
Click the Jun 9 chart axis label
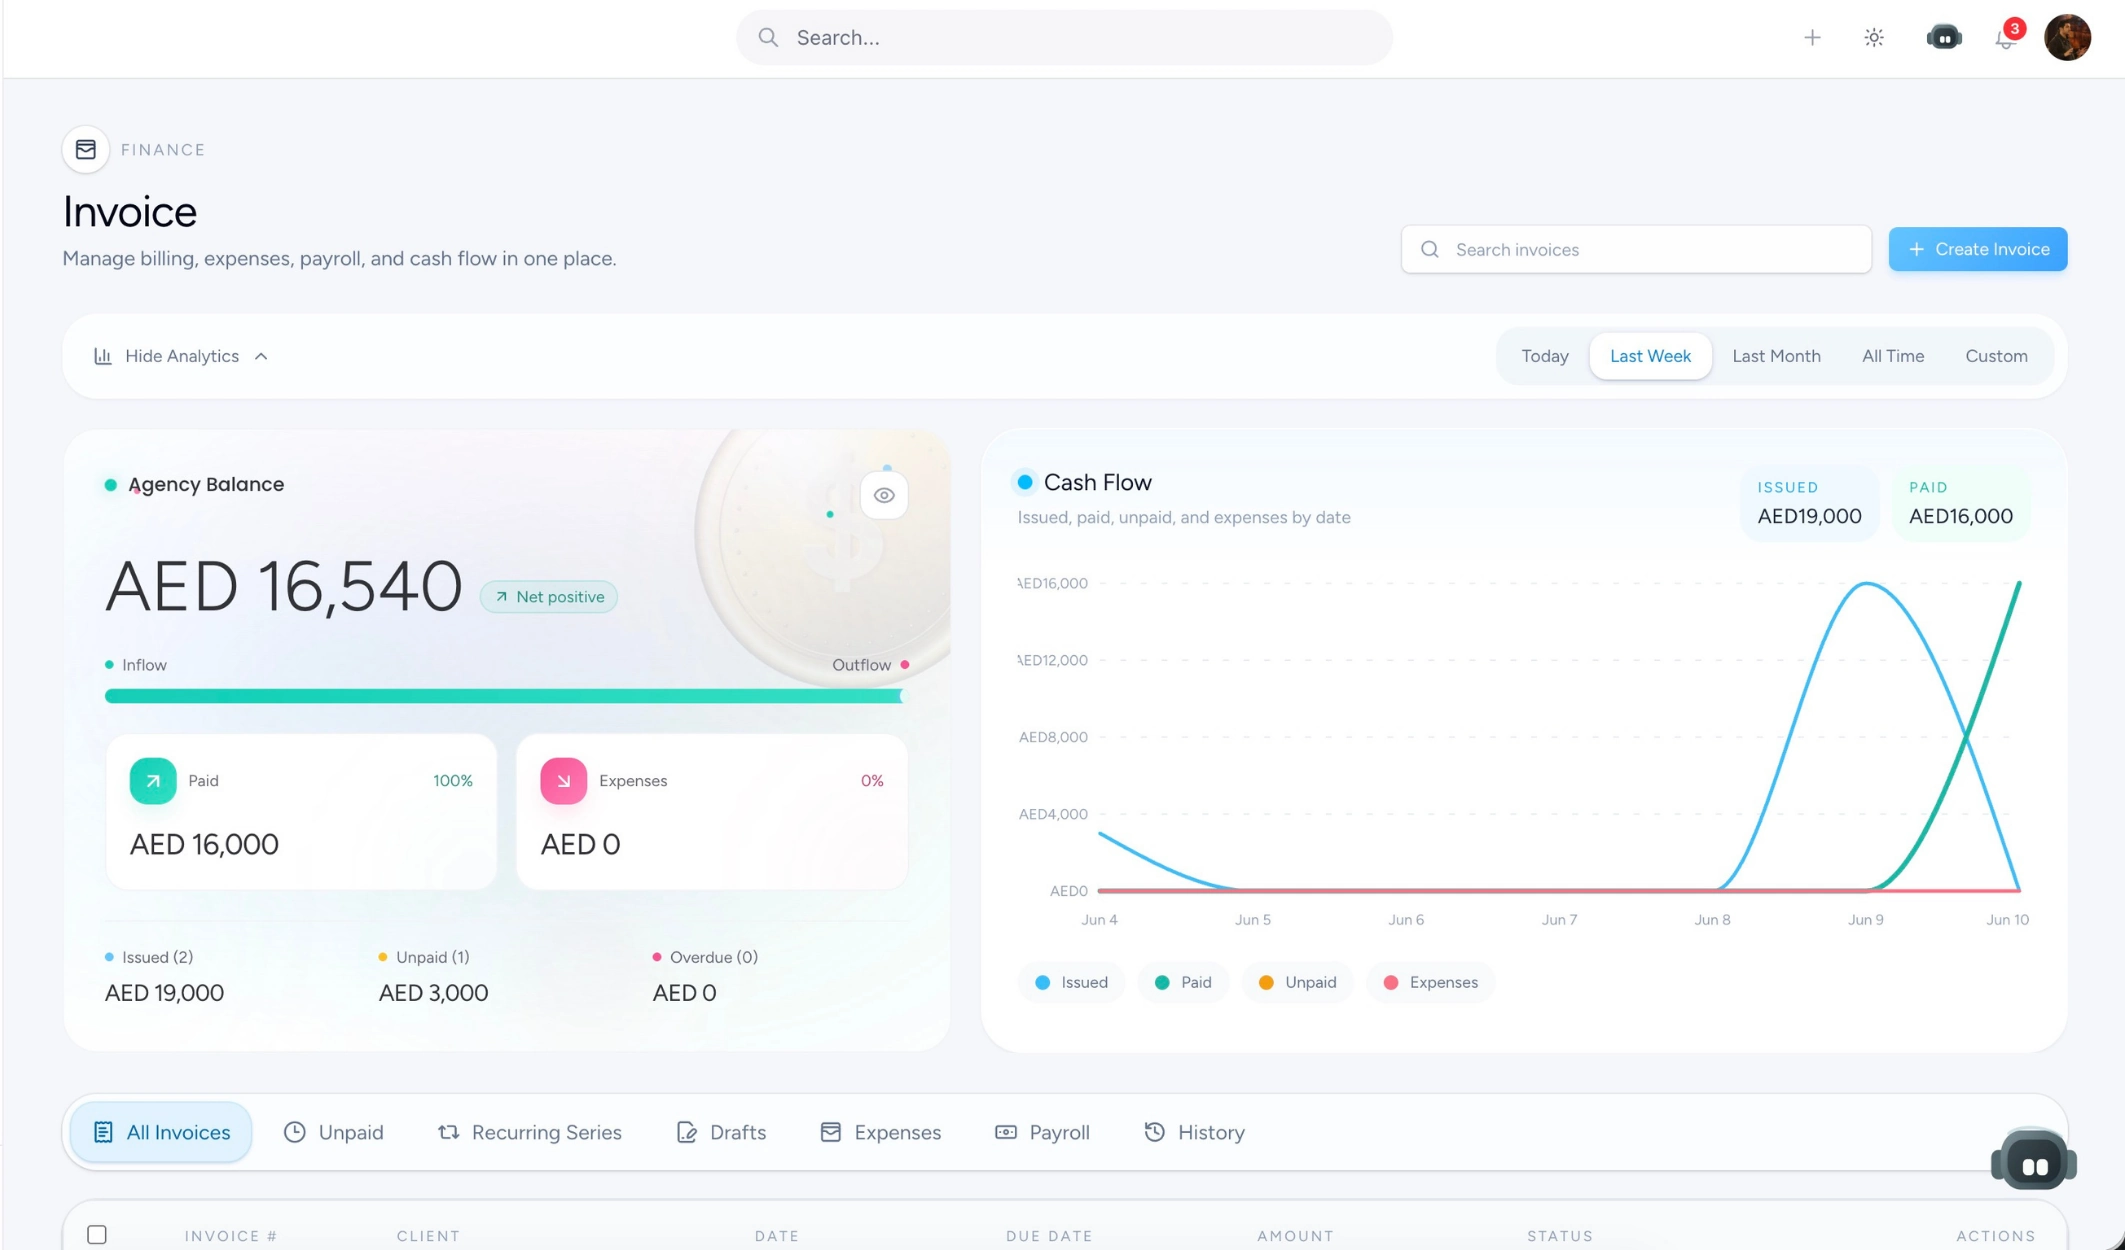tap(1865, 920)
